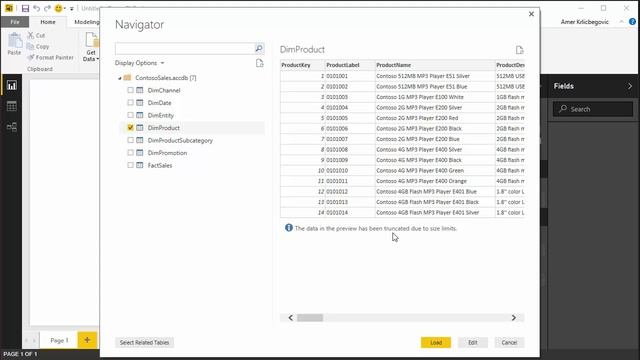Viewport: 640px width, 360px height.
Task: Click the ProductKey column header
Action: pos(302,65)
